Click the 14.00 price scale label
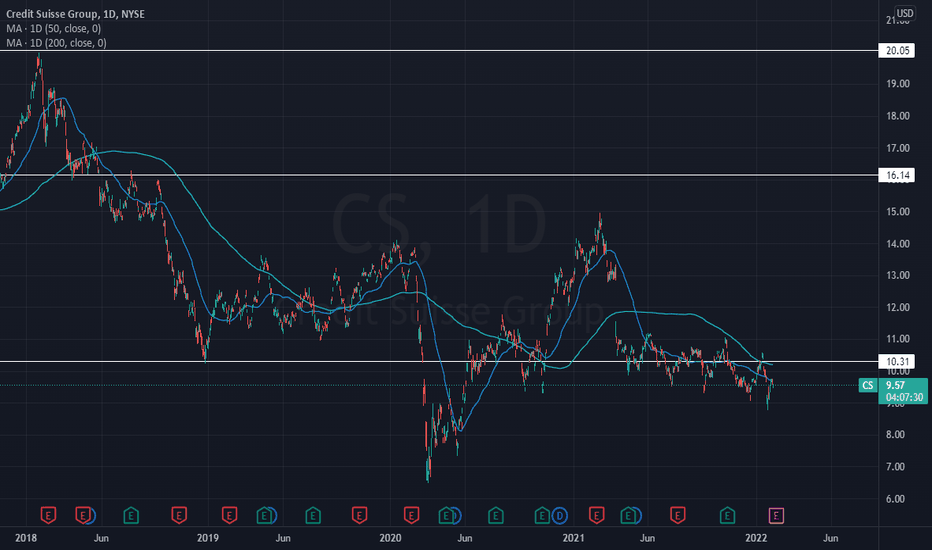Screen dimensions: 932x550 [x=898, y=244]
